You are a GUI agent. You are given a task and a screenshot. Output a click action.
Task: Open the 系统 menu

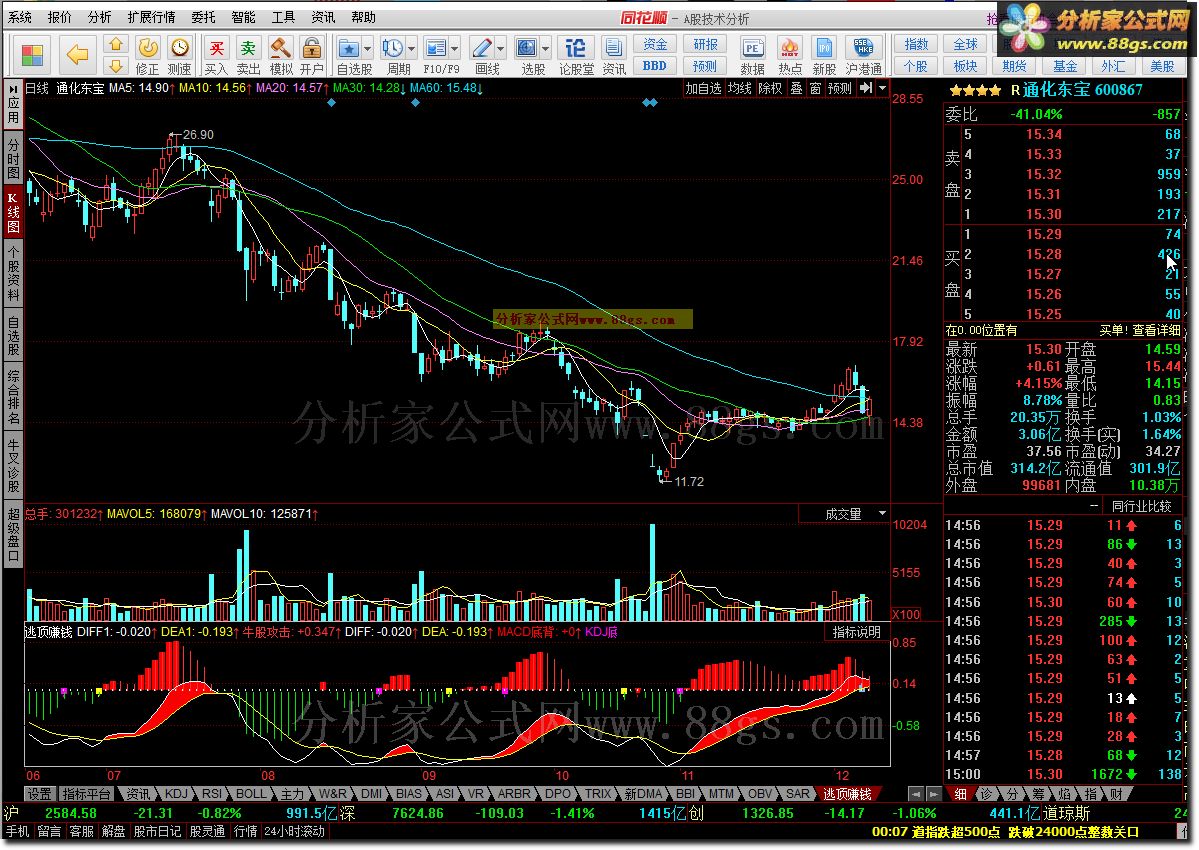21,17
